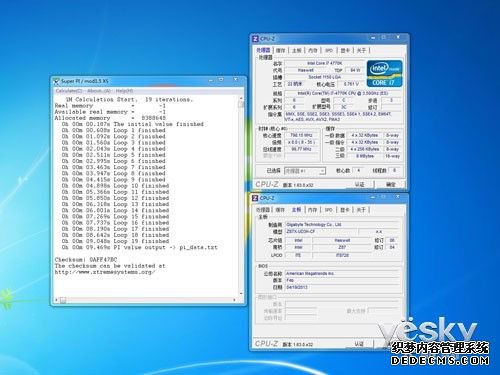500x375 pixels.
Task: Select SPD tab in upper CPU-Z window
Action: [329, 50]
